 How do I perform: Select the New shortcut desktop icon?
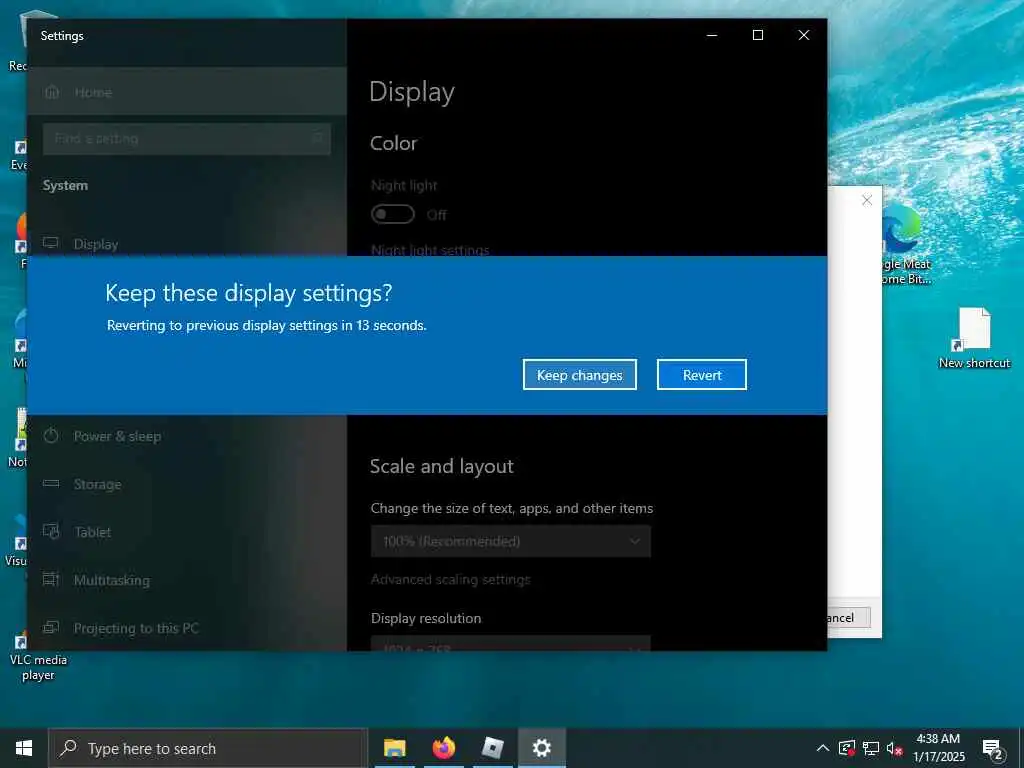click(974, 339)
